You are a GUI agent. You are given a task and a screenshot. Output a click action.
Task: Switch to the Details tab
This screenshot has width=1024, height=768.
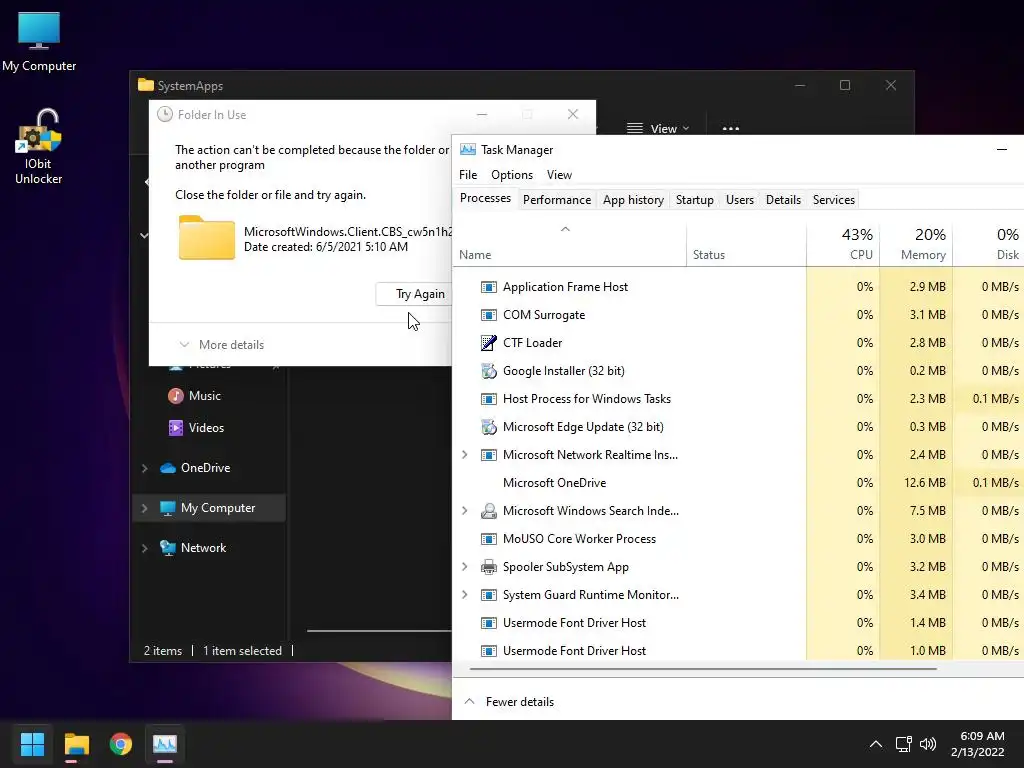click(784, 200)
